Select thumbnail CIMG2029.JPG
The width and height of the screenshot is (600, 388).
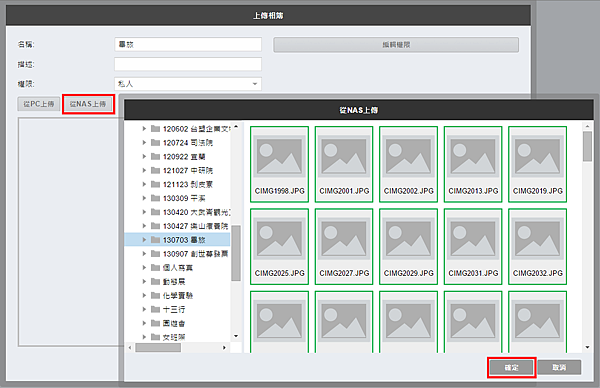409,246
